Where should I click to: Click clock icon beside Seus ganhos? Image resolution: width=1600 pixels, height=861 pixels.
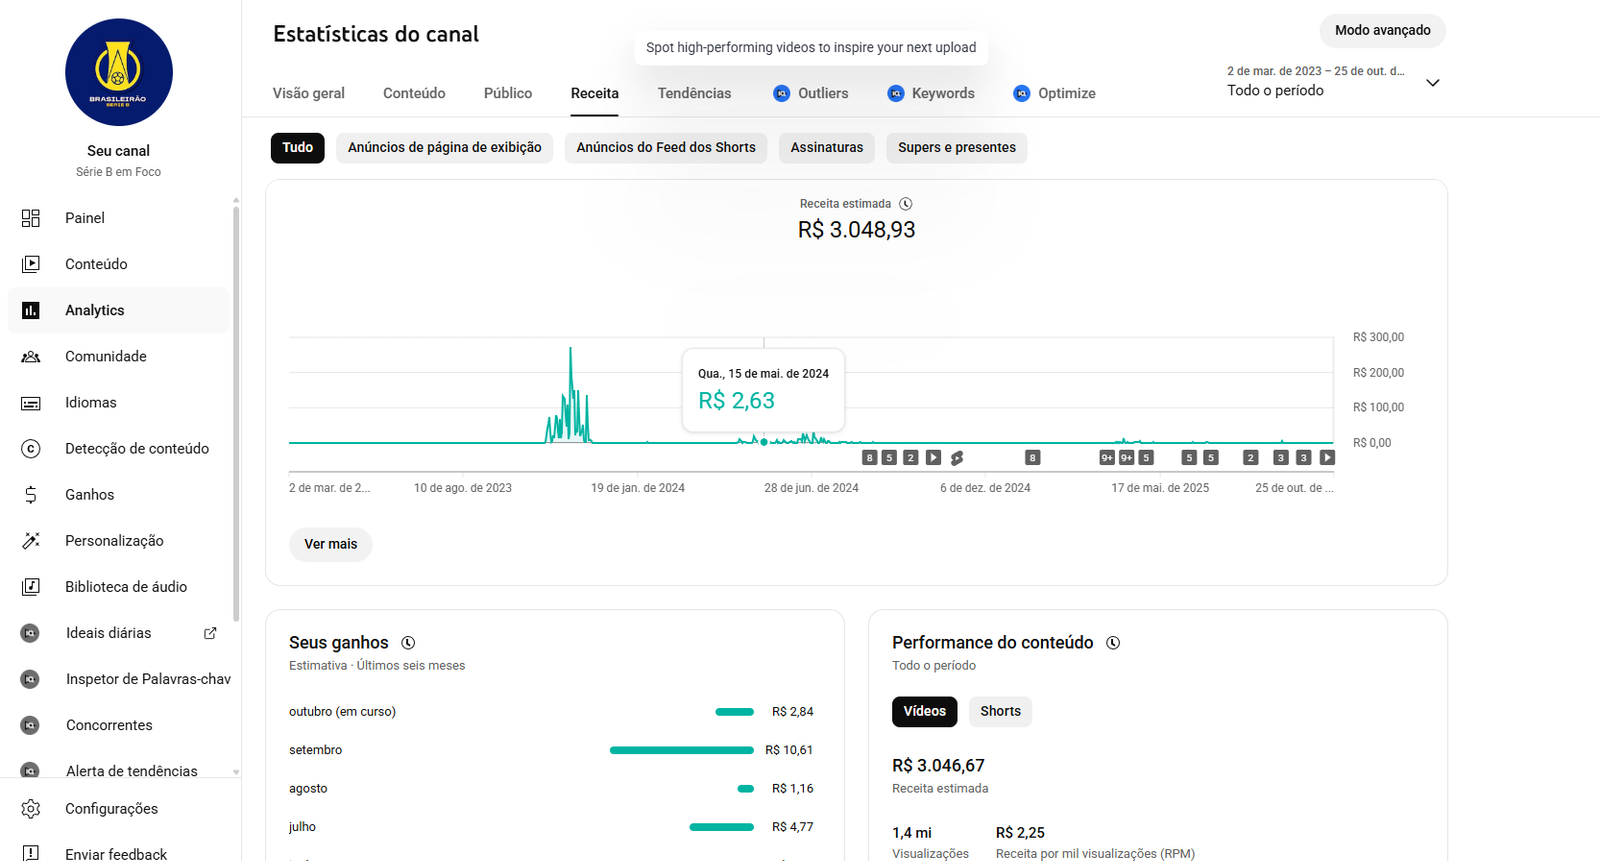(x=408, y=643)
